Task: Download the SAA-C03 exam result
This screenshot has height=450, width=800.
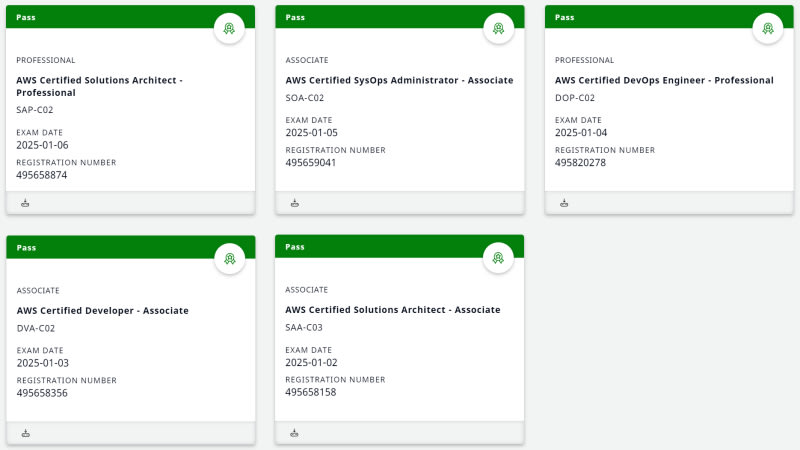Action: click(x=295, y=433)
